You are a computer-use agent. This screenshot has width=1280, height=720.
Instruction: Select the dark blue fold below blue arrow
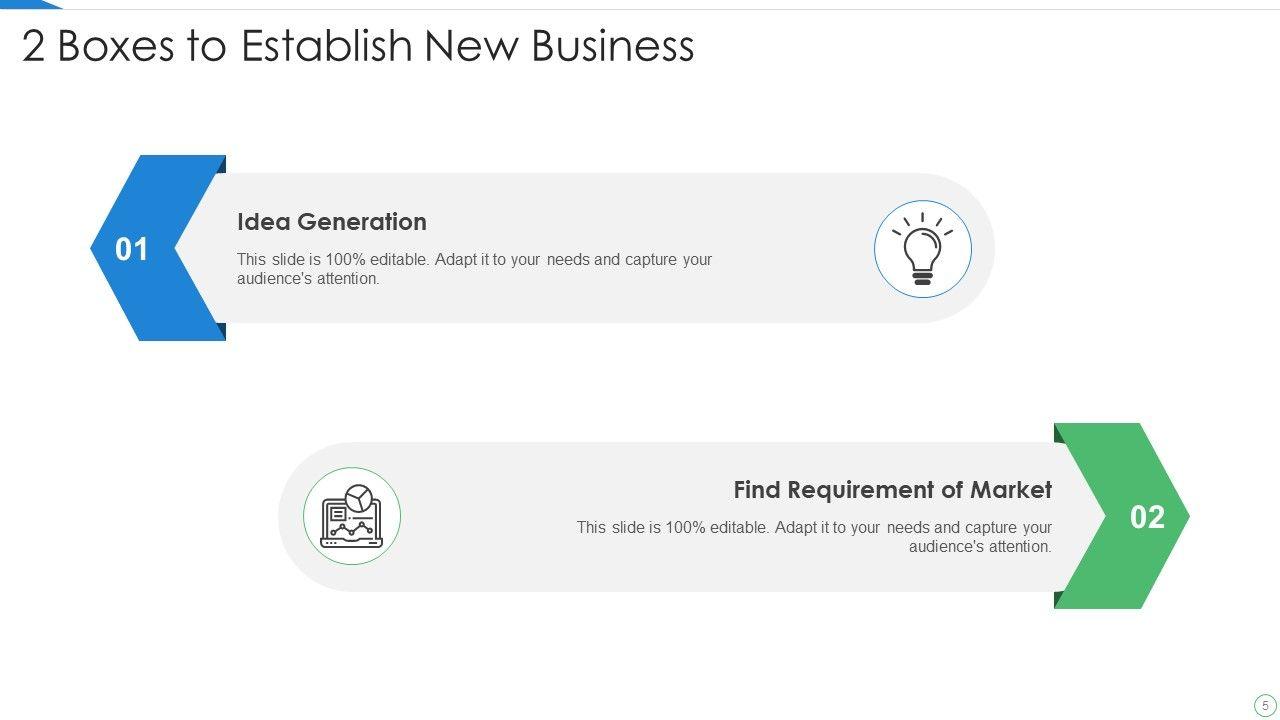(220, 331)
